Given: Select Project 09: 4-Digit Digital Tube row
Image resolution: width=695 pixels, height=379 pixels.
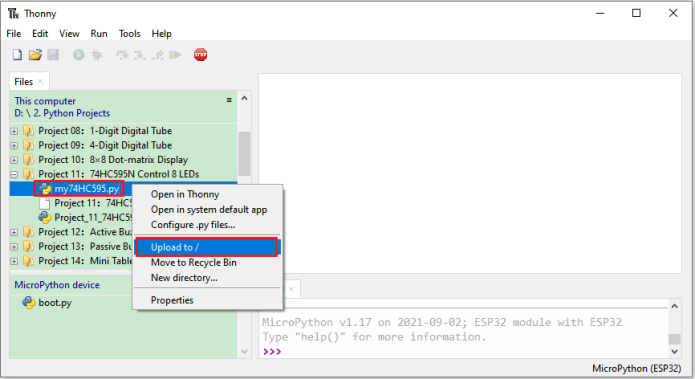Looking at the screenshot, I should point(105,145).
